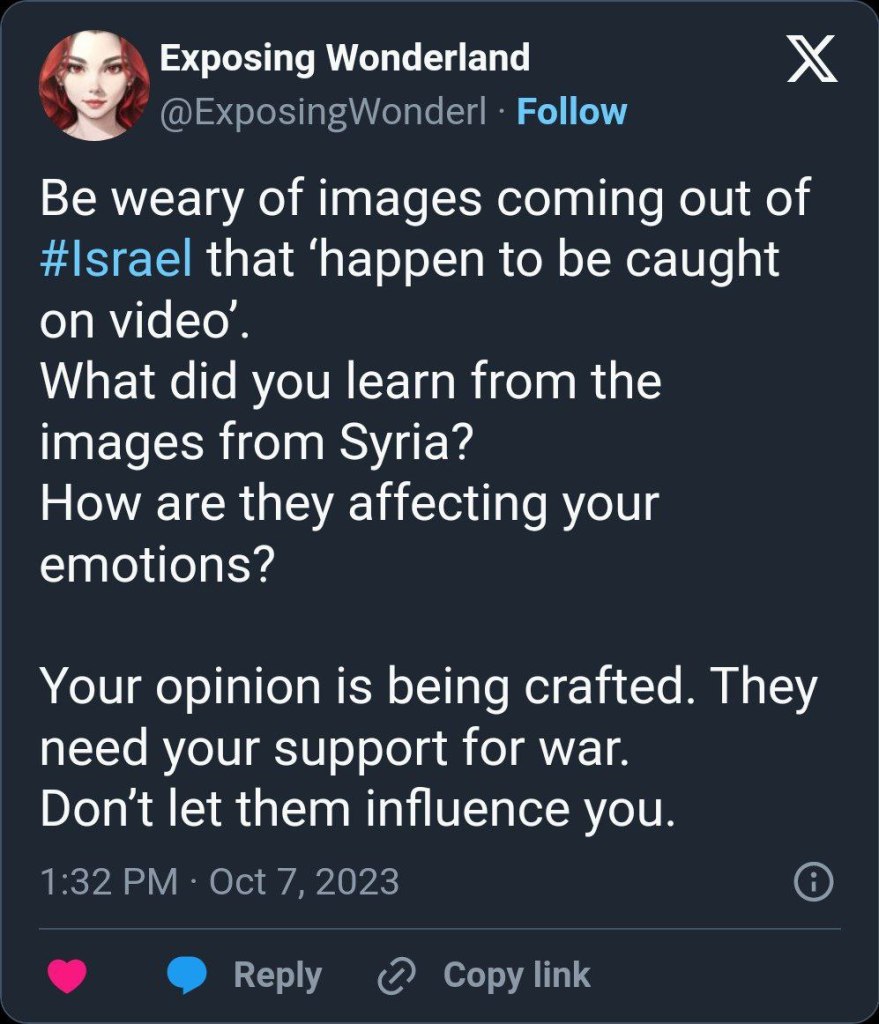
Task: Click the "How are they affecting" question line
Action: coord(350,502)
